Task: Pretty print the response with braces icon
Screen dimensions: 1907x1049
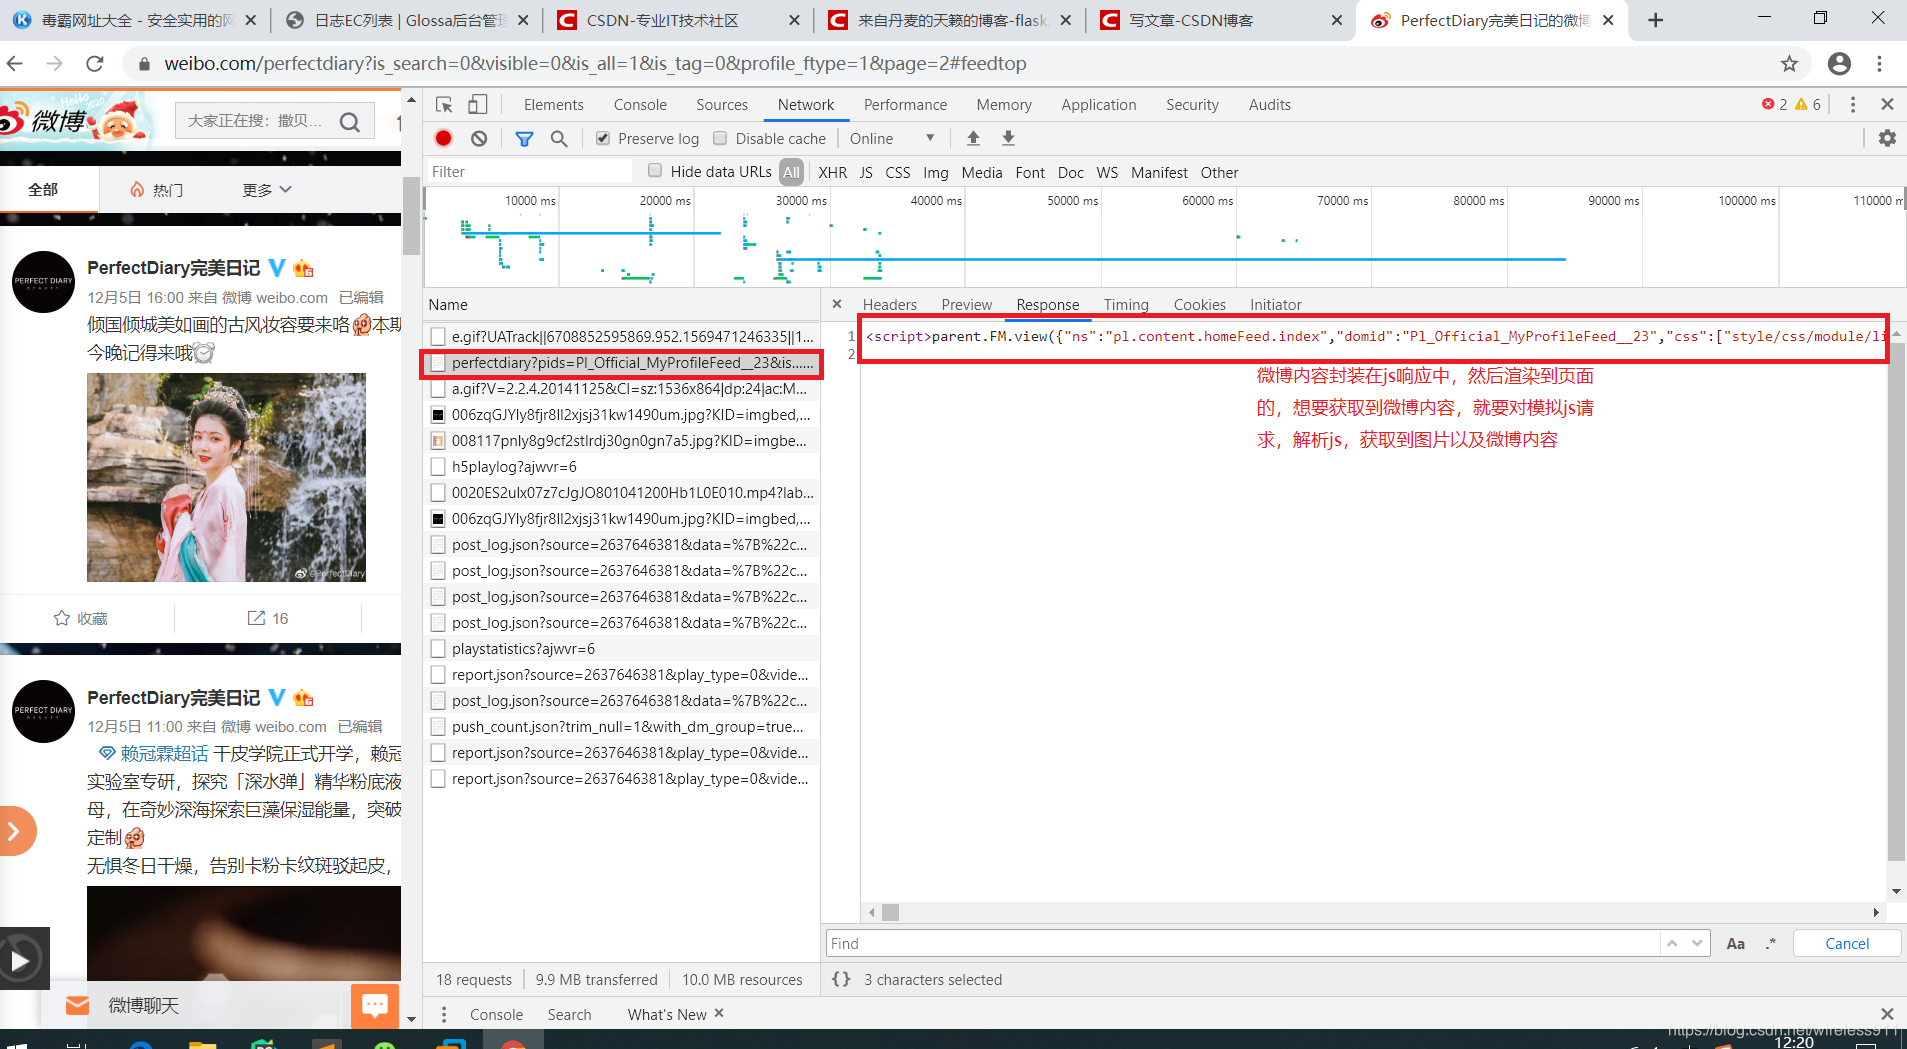Action: [x=841, y=979]
